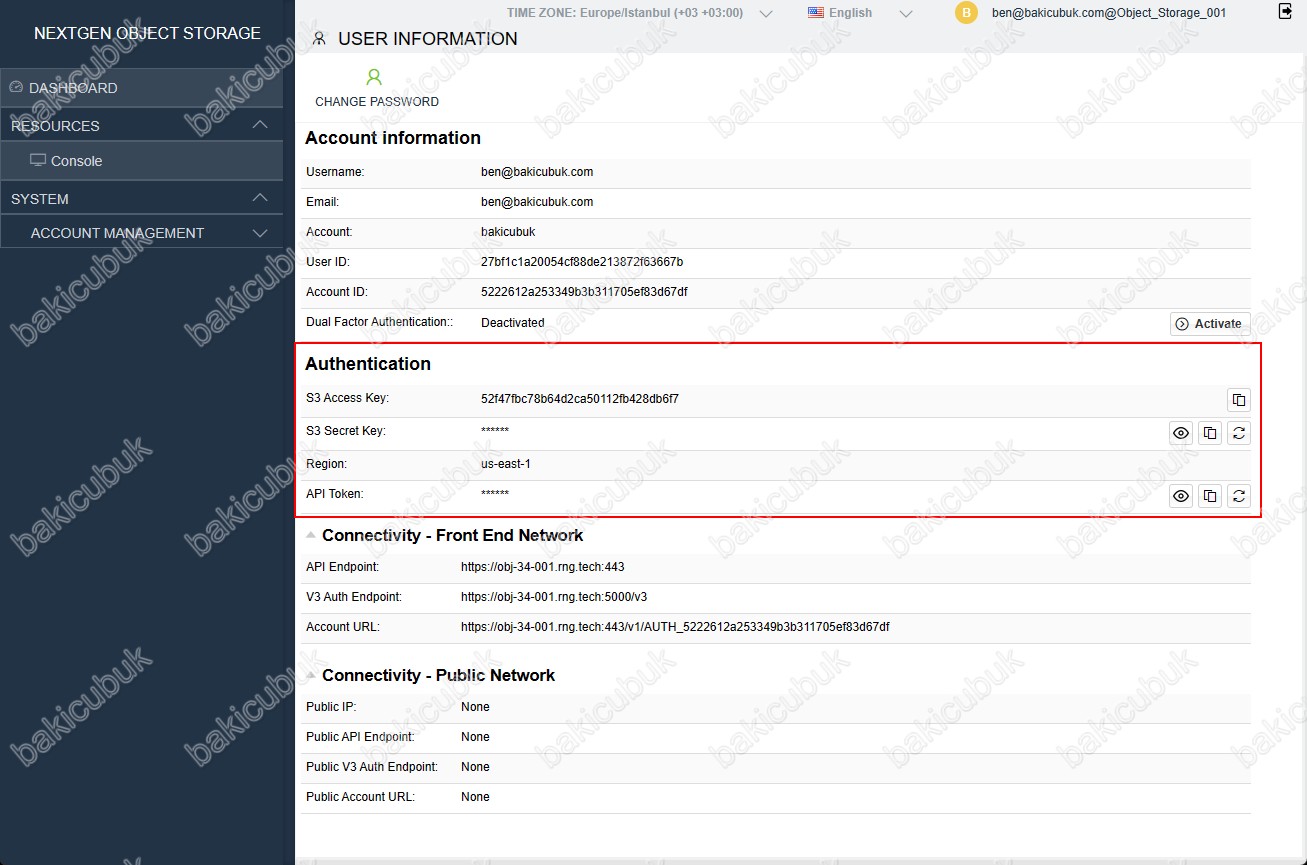Click the Console monitor icon
The image size is (1307, 865).
38,160
